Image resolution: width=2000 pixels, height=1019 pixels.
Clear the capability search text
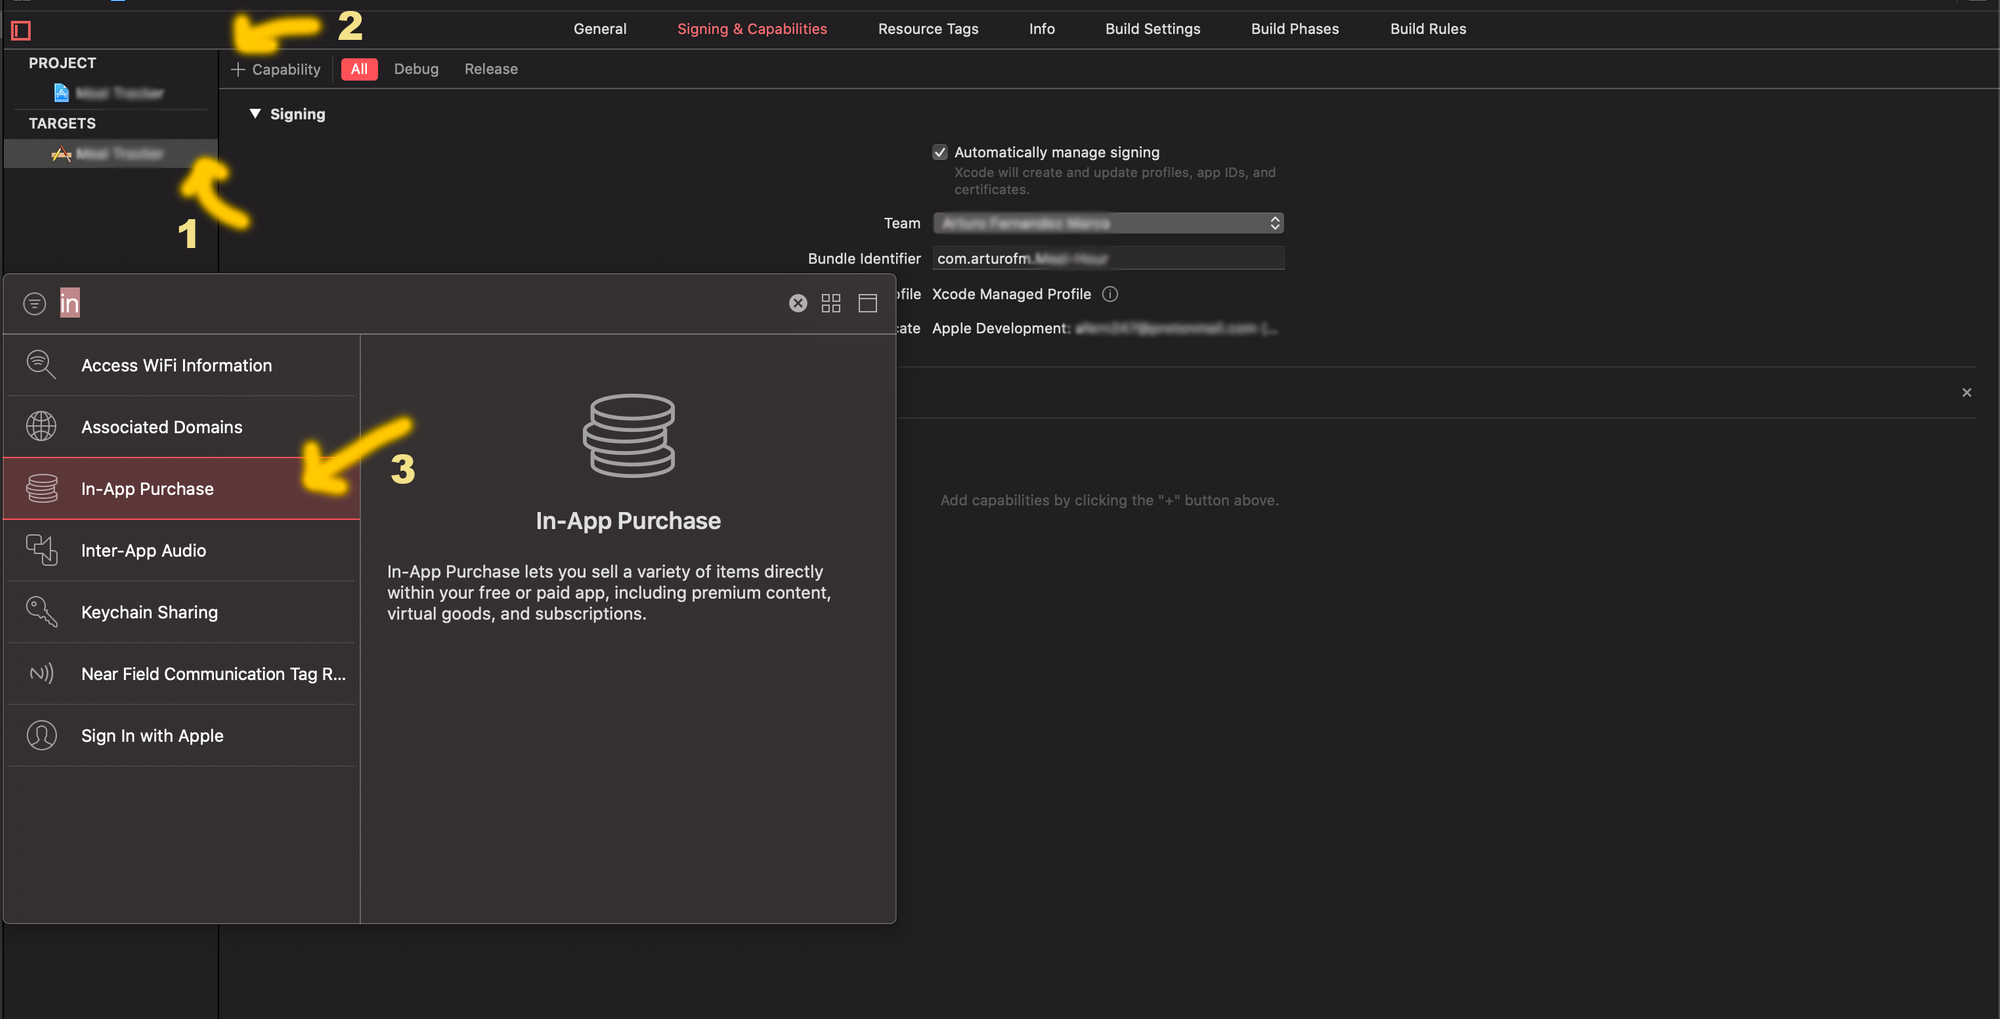[x=798, y=303]
